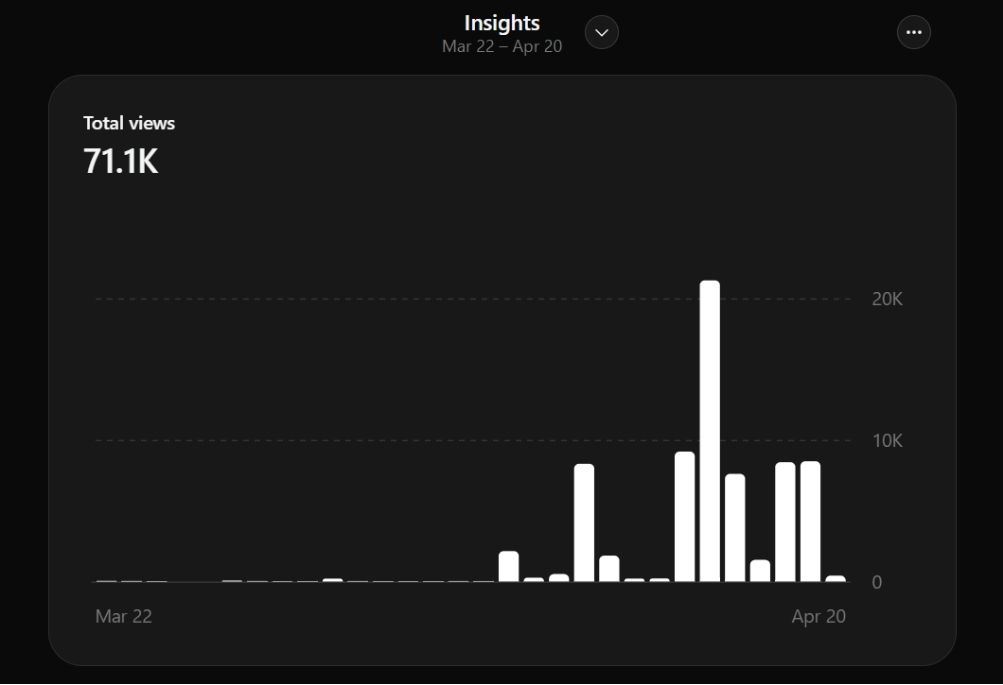Click the "Apr 20" x-axis end label
1003x685 pixels.
[819, 616]
